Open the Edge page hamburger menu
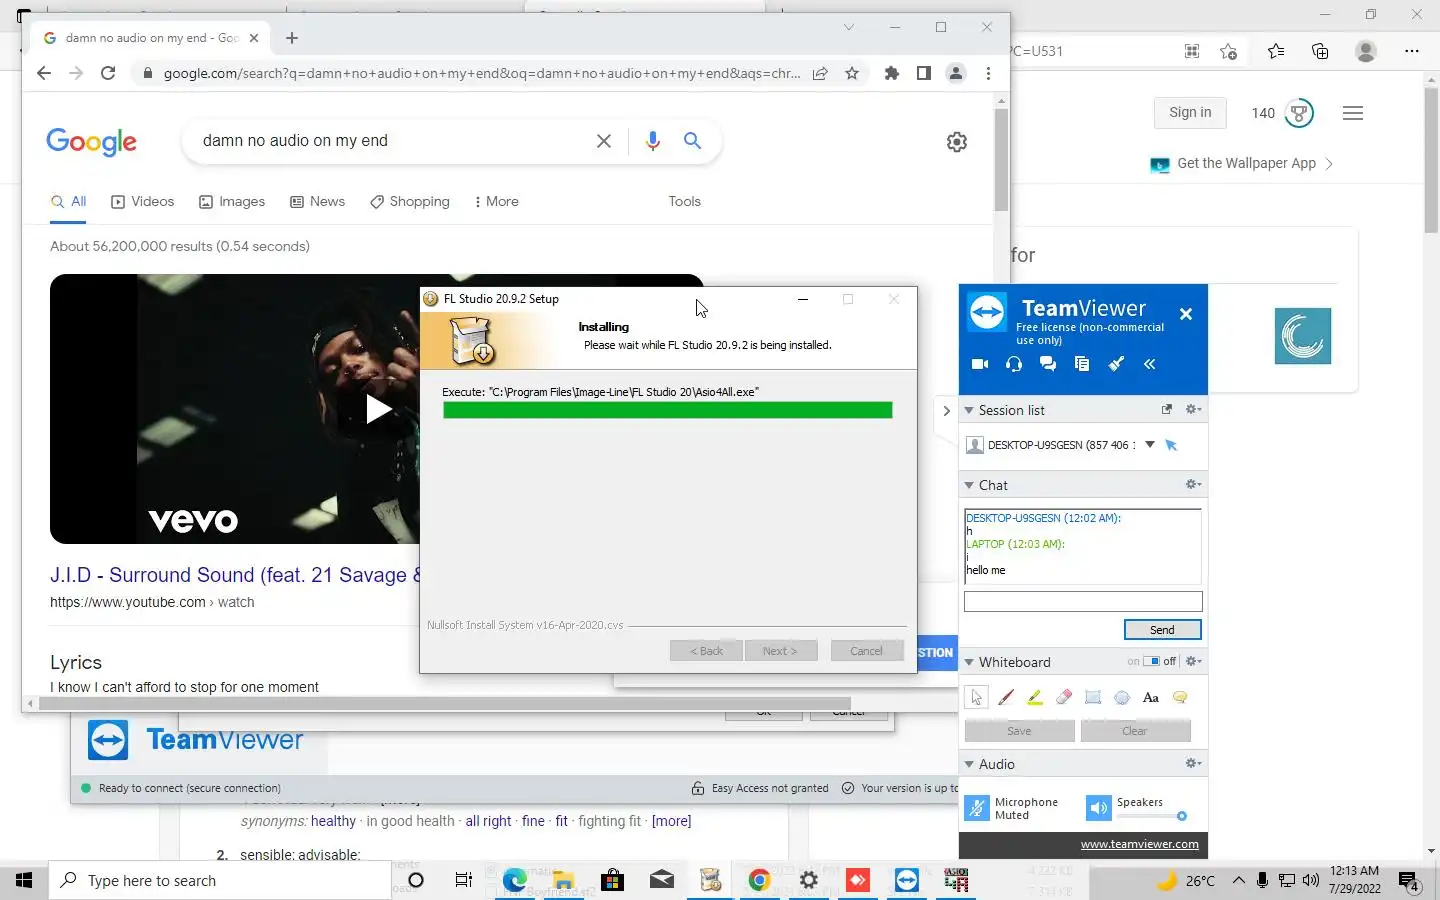 click(1353, 113)
